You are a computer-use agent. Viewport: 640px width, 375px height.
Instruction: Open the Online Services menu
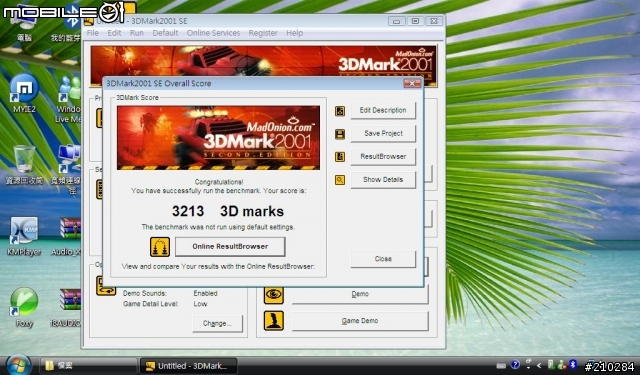coord(213,33)
